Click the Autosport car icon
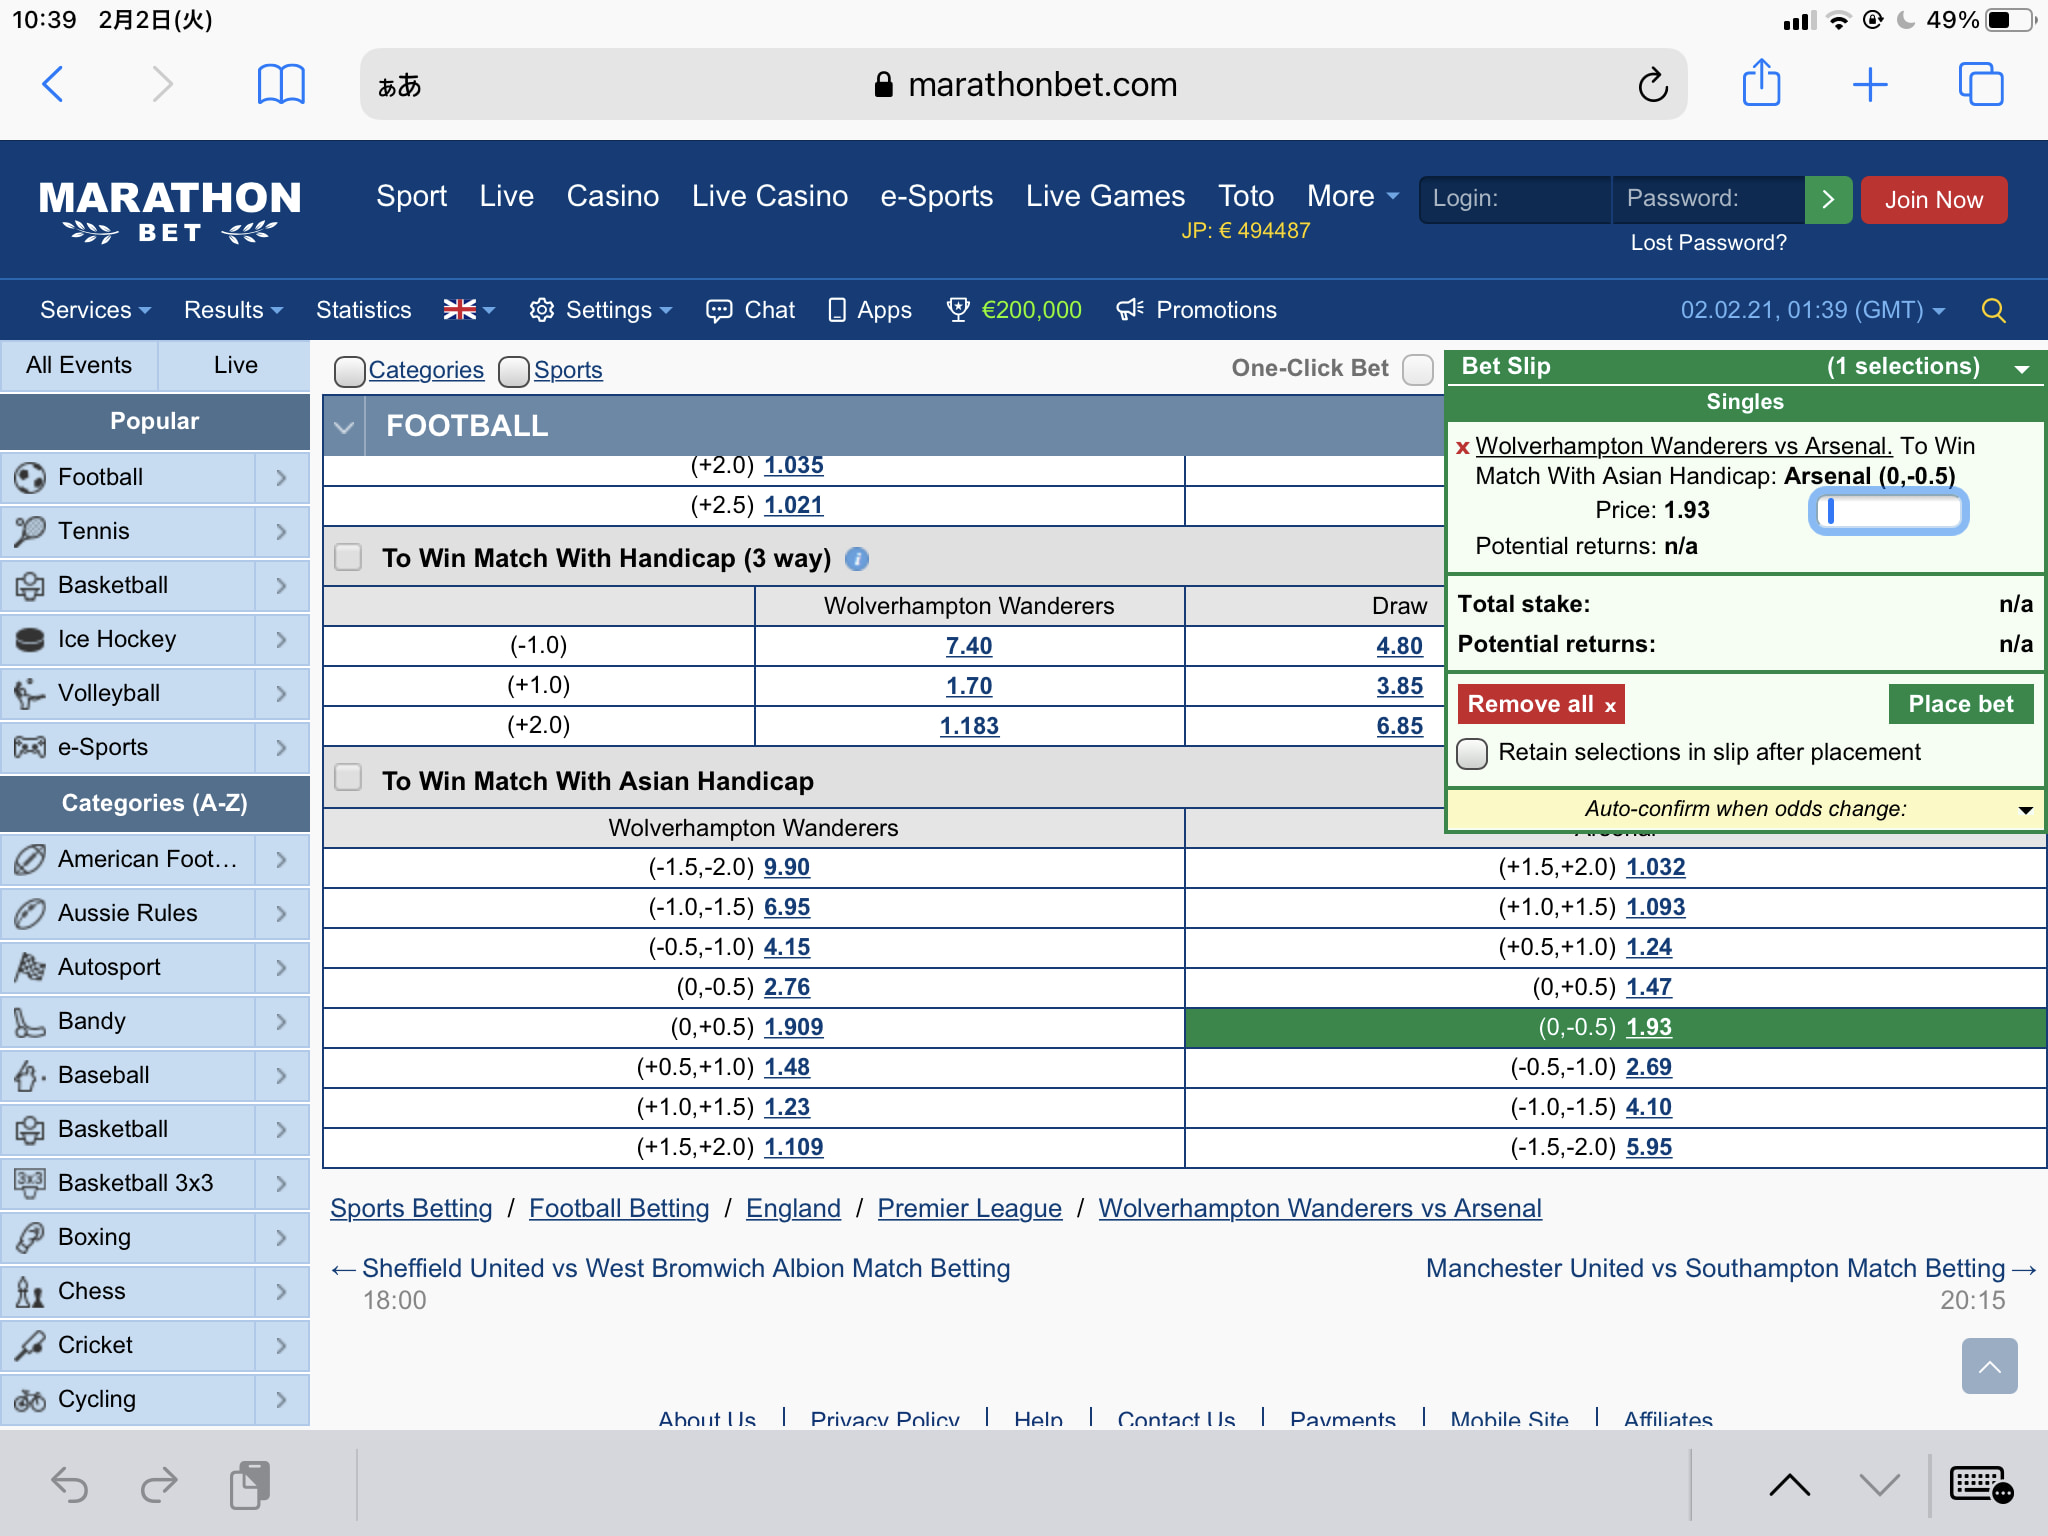This screenshot has width=2048, height=1536. [30, 968]
